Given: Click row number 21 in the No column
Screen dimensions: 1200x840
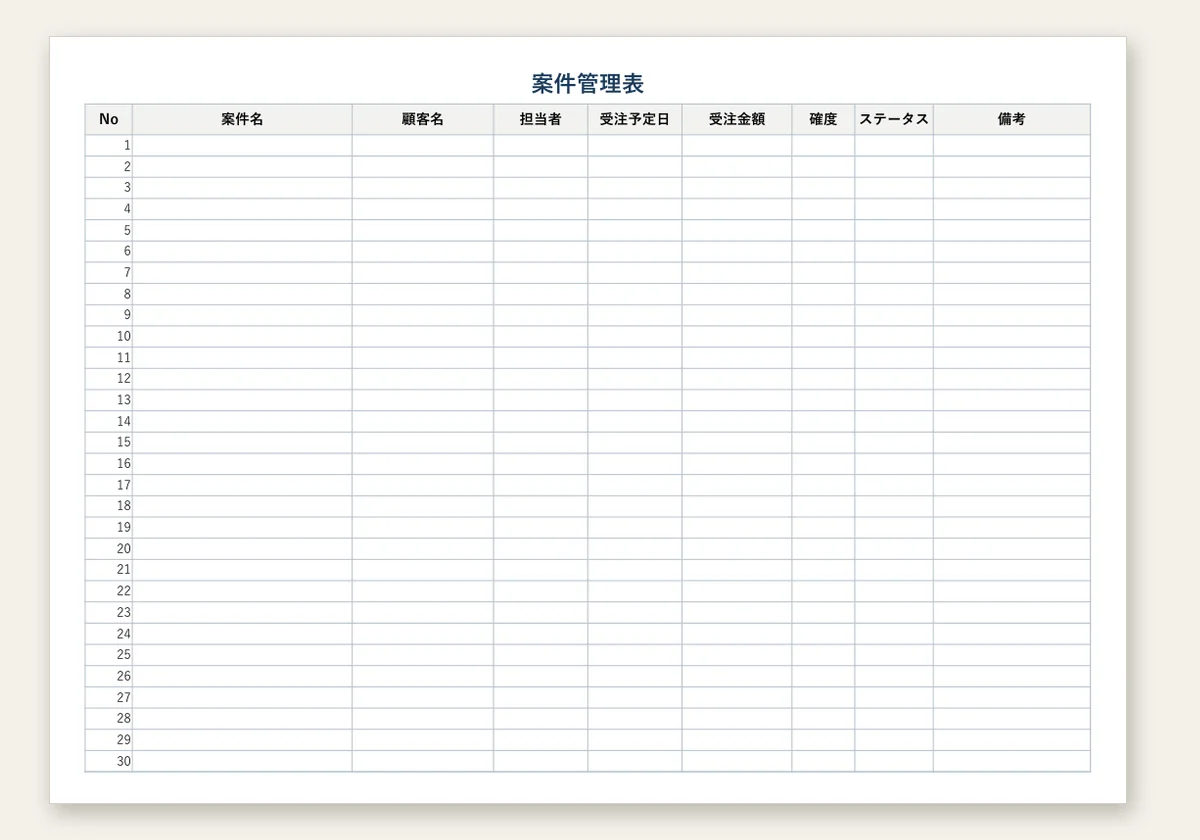Looking at the screenshot, I should [109, 570].
